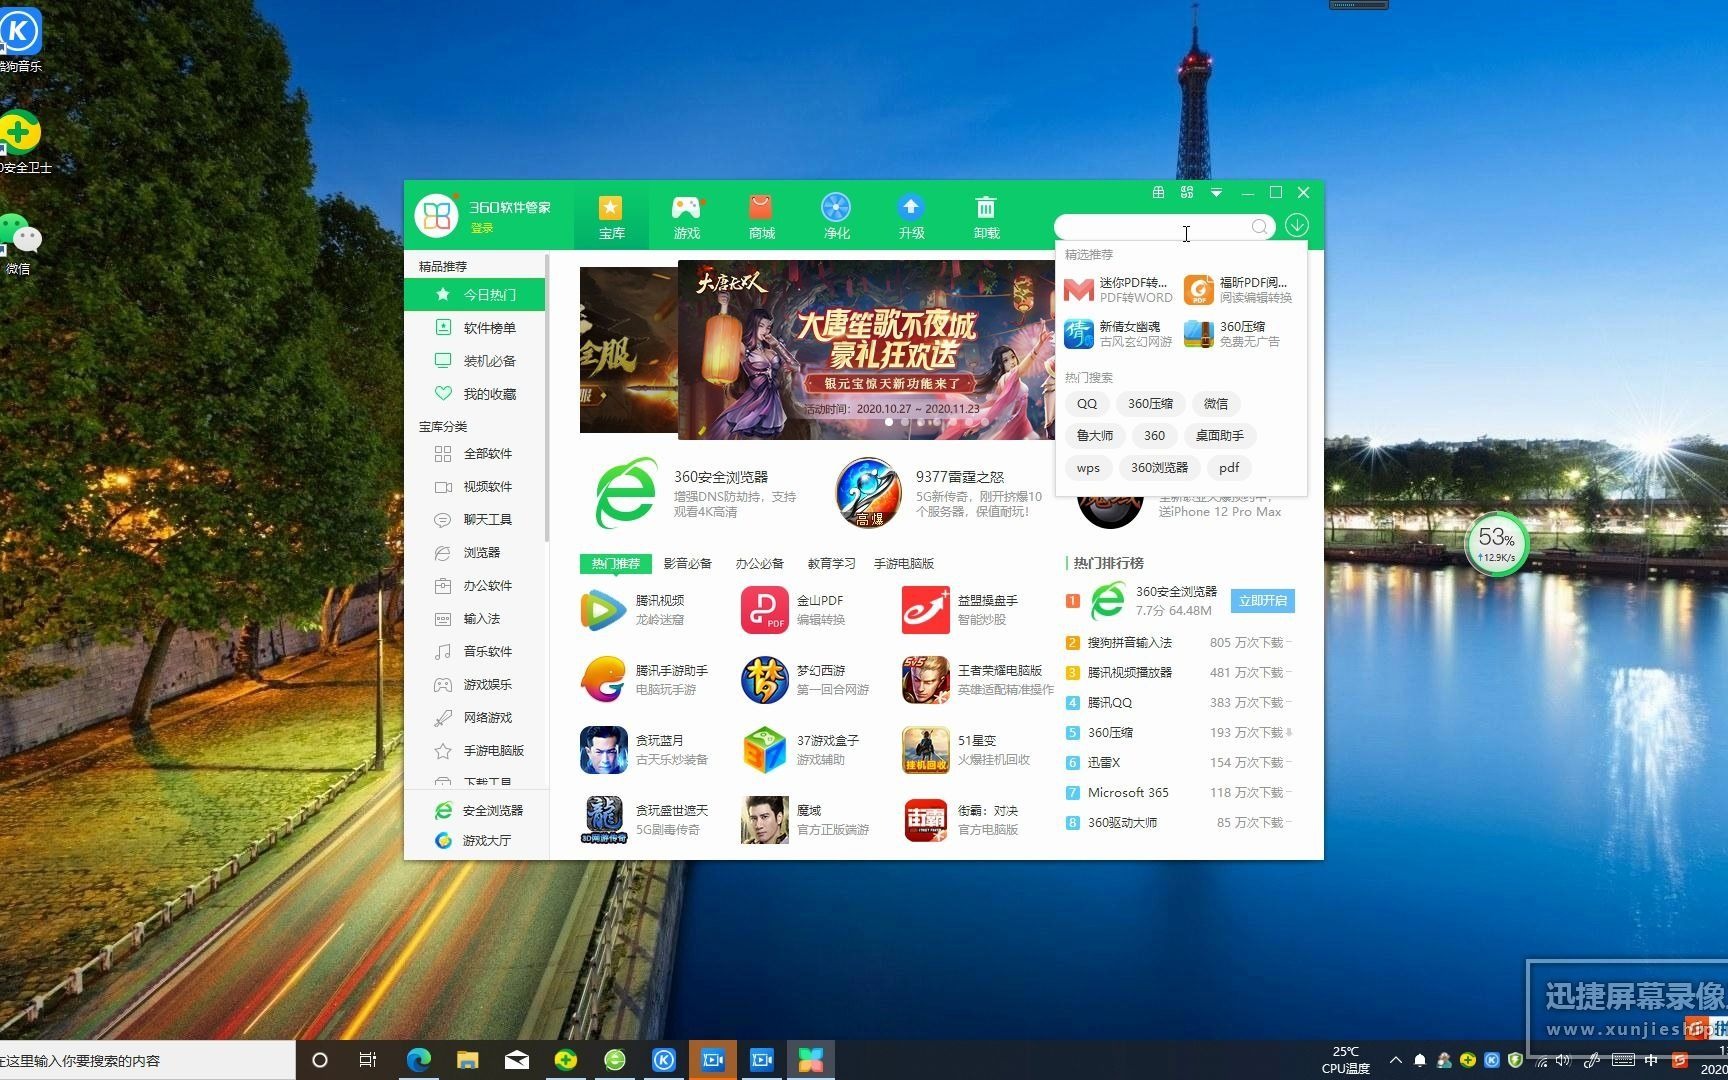Select 全部软件 category
This screenshot has height=1080, width=1728.
[x=475, y=454]
